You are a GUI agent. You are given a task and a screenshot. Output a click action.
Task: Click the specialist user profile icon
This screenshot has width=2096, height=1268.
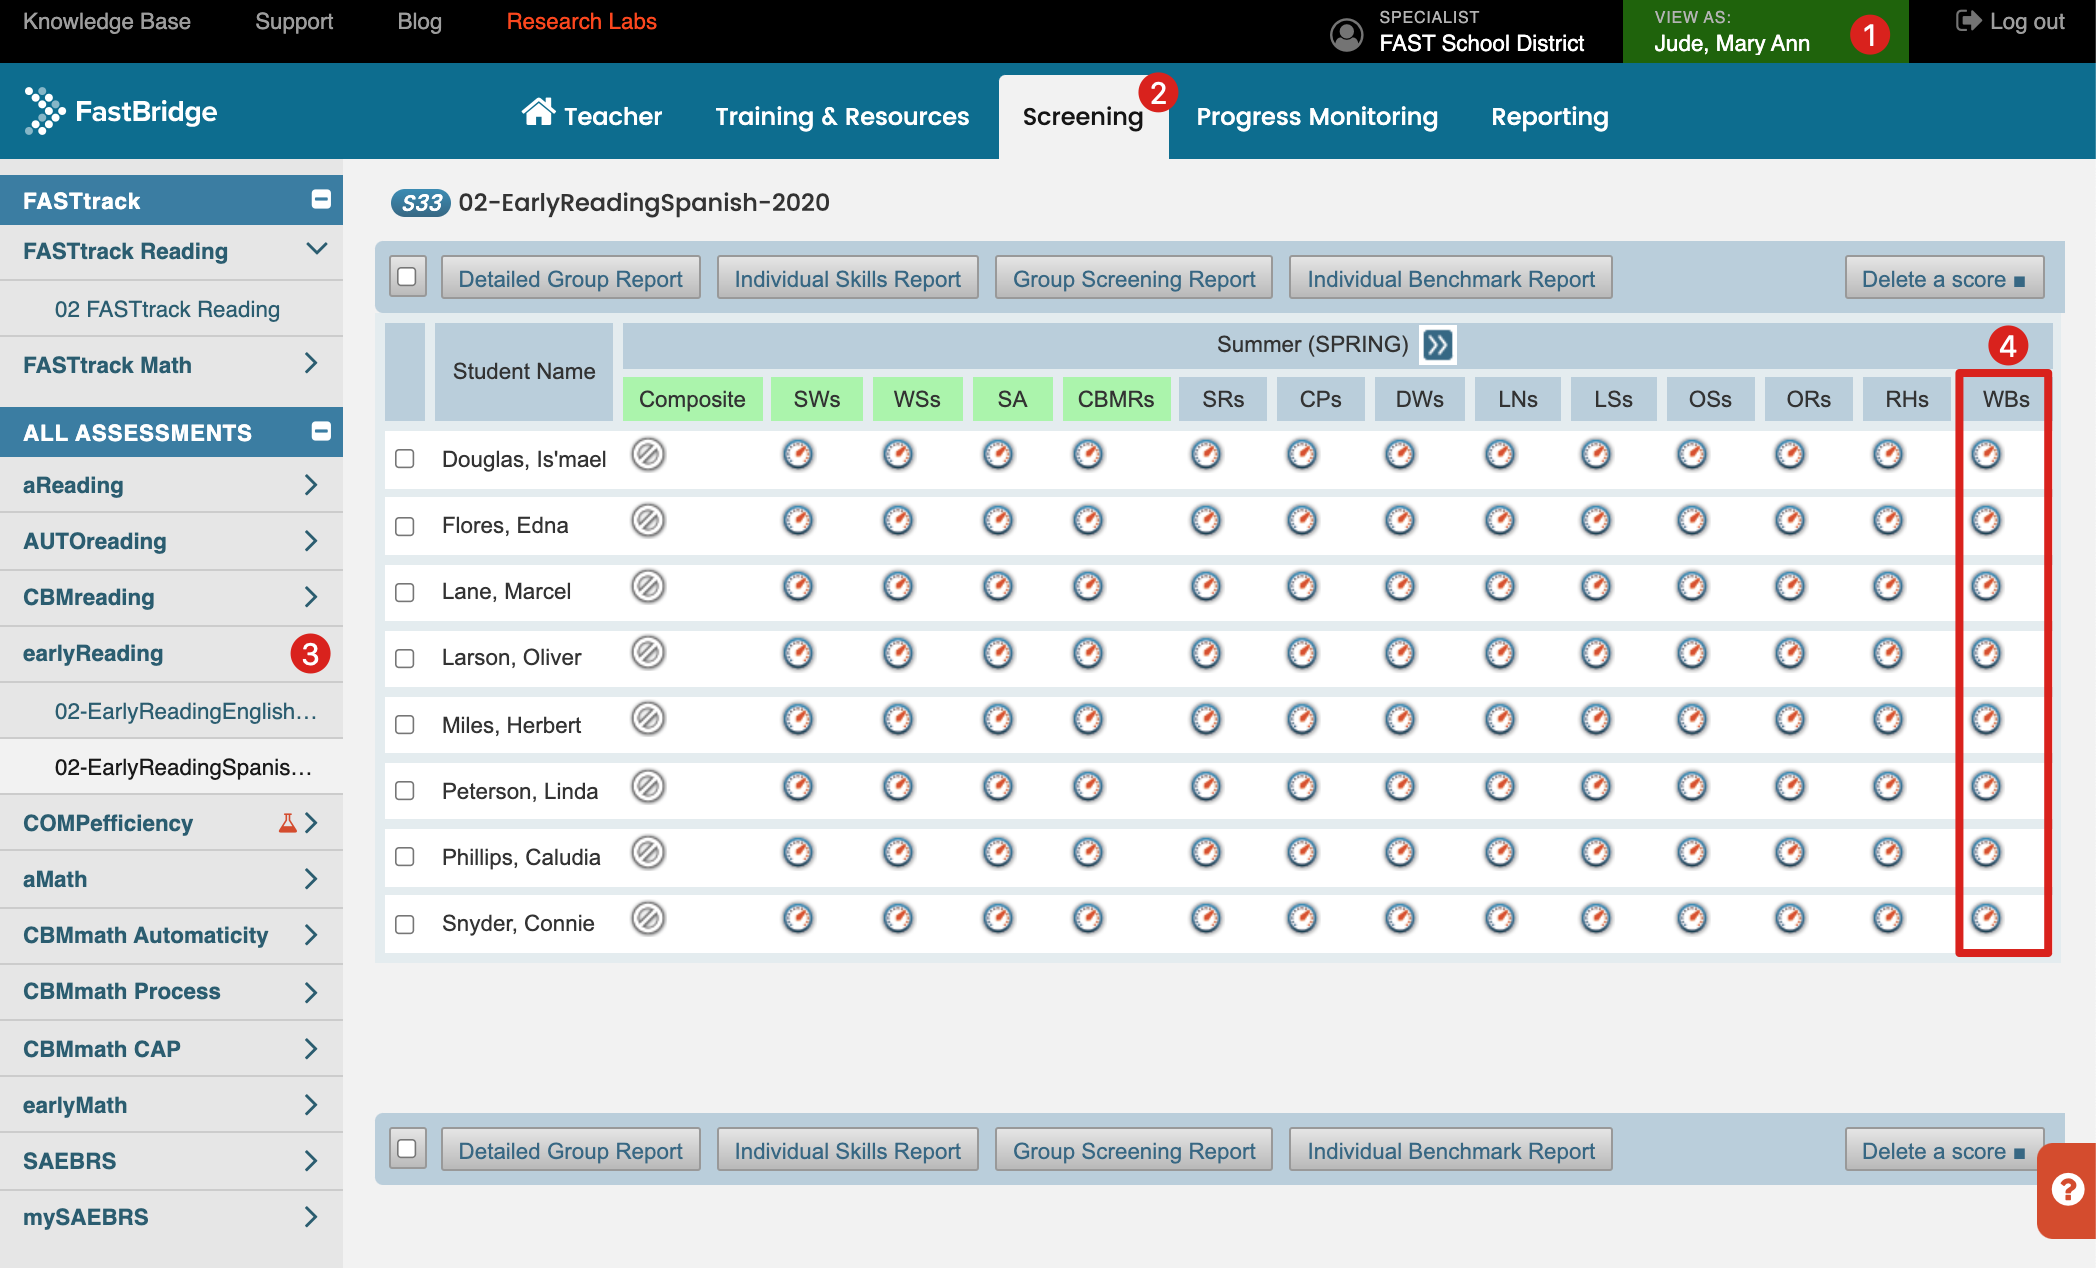click(1346, 34)
